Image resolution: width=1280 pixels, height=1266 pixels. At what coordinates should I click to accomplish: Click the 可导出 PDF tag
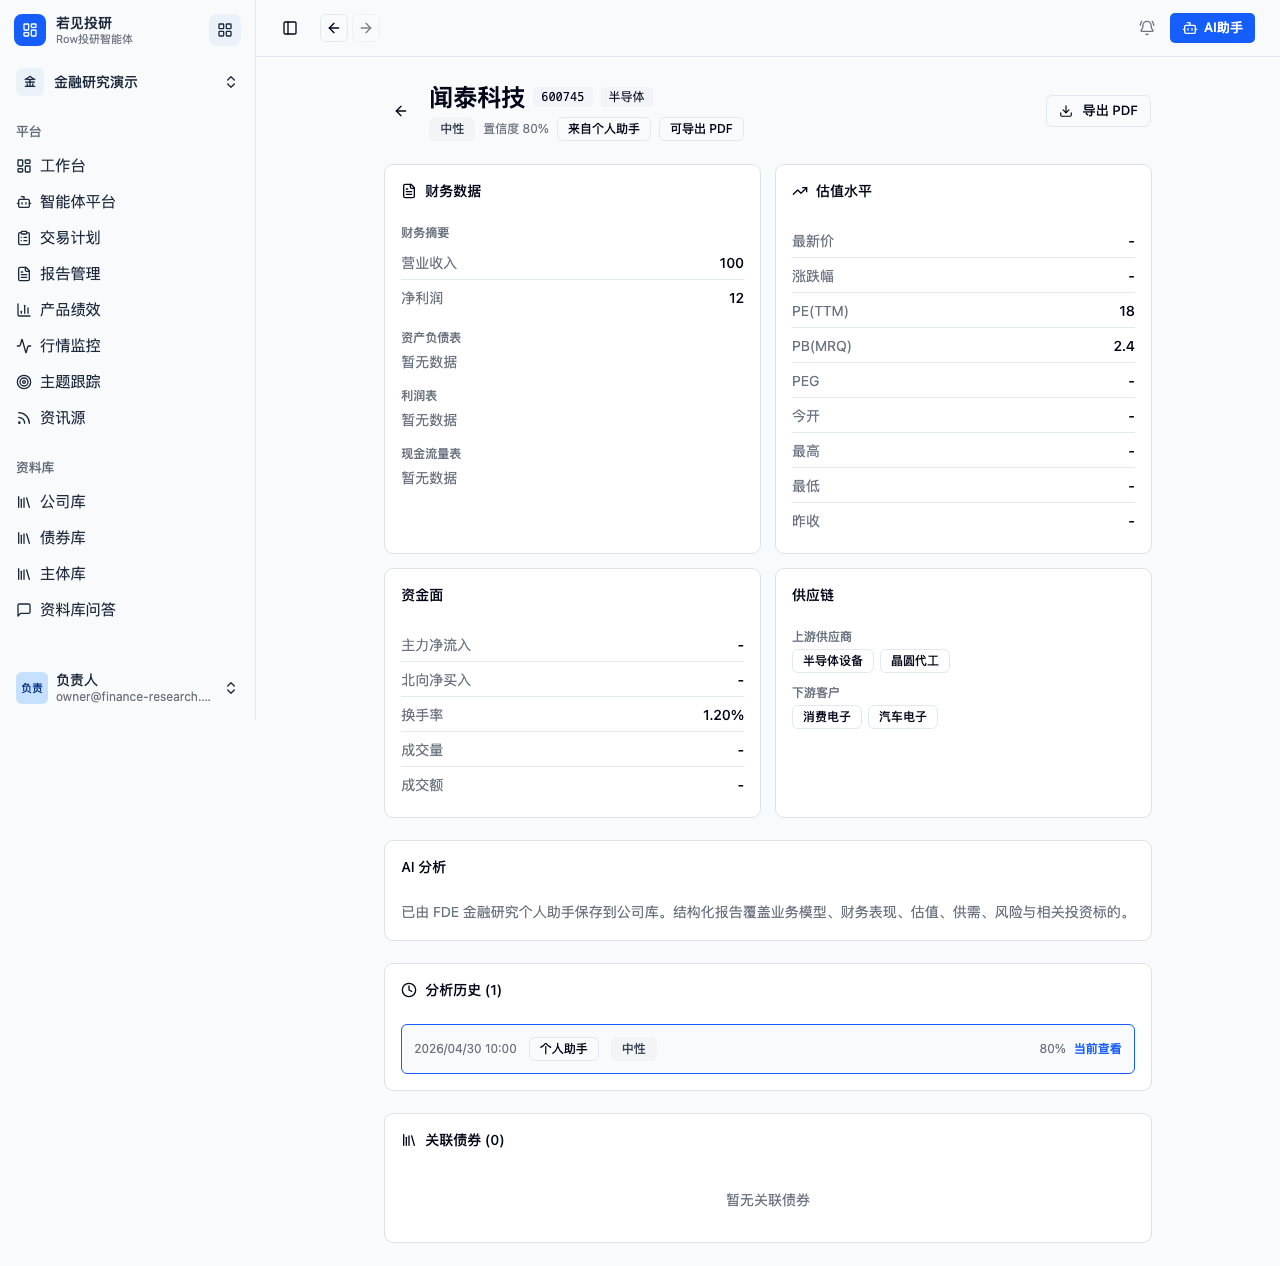[x=701, y=129]
